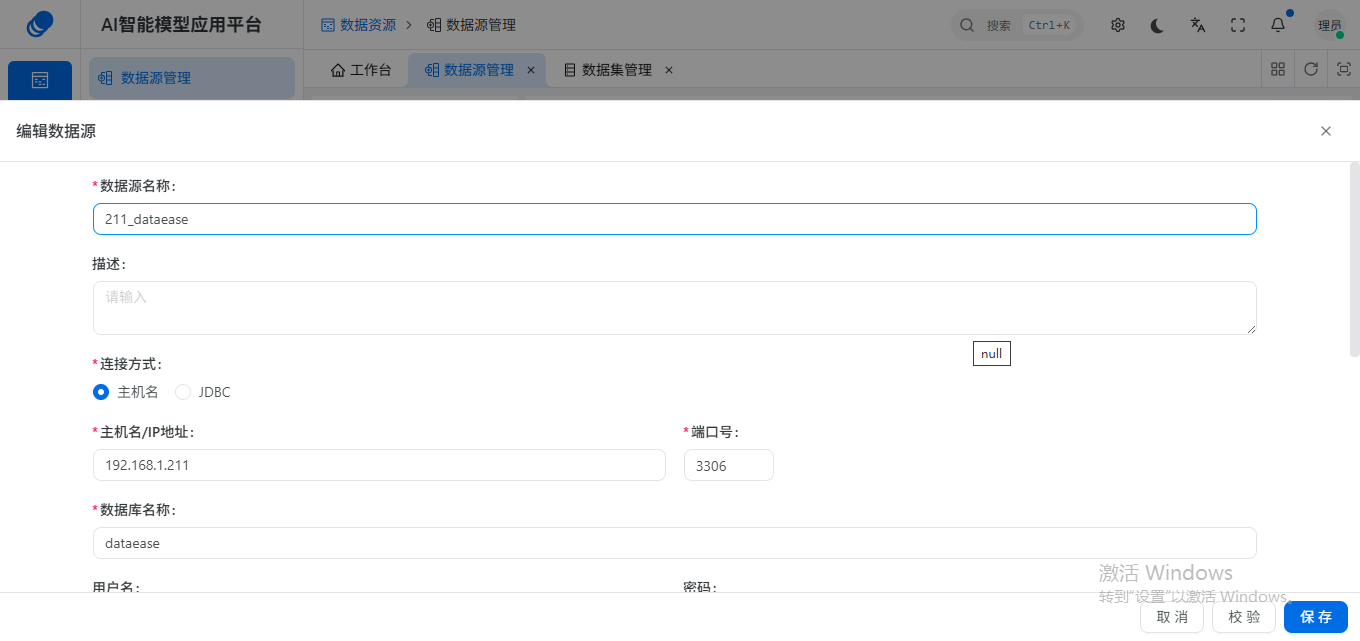Click the 数据资源 breadcrumb
The image size is (1360, 641).
tap(358, 25)
